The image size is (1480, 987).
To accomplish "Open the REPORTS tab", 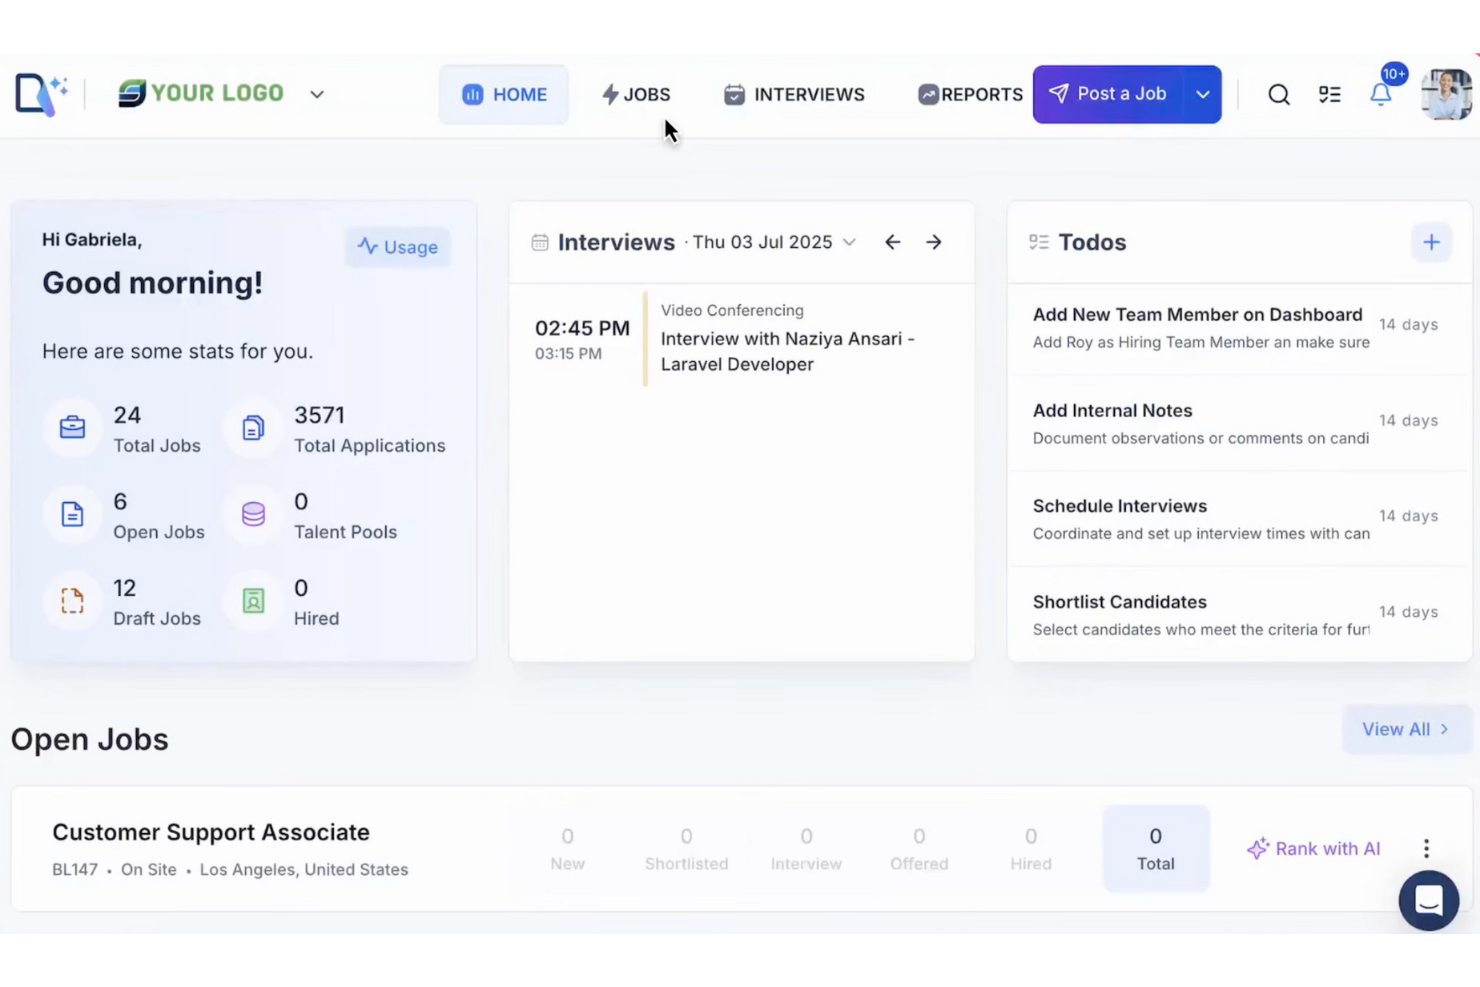I will point(969,94).
